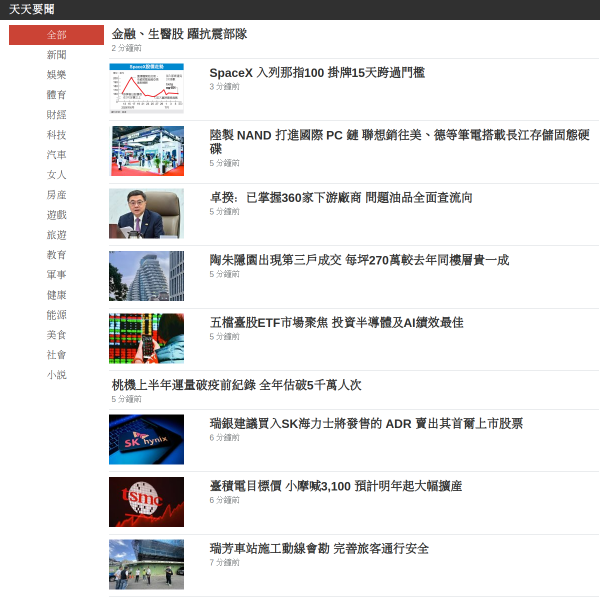
Task: Open the tsmc logo article thumbnail
Action: pos(146,502)
